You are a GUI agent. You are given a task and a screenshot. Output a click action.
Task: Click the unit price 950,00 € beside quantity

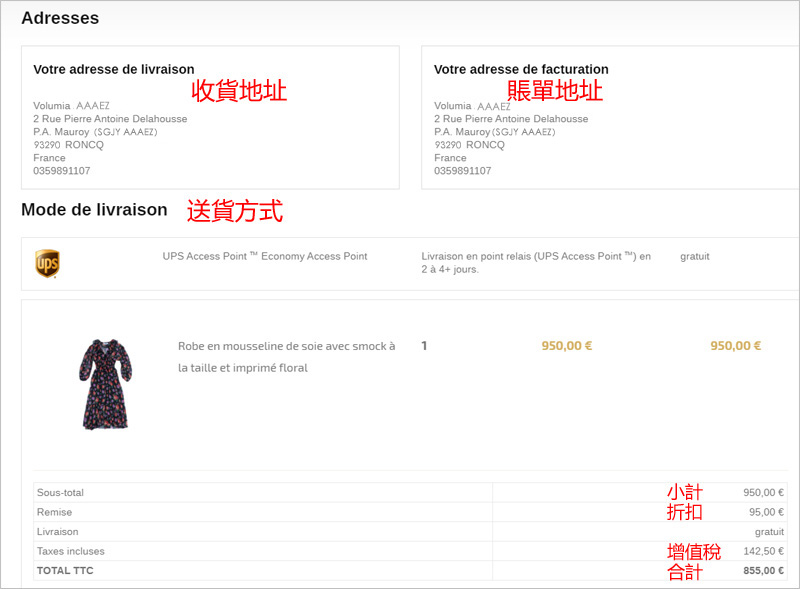pos(567,346)
